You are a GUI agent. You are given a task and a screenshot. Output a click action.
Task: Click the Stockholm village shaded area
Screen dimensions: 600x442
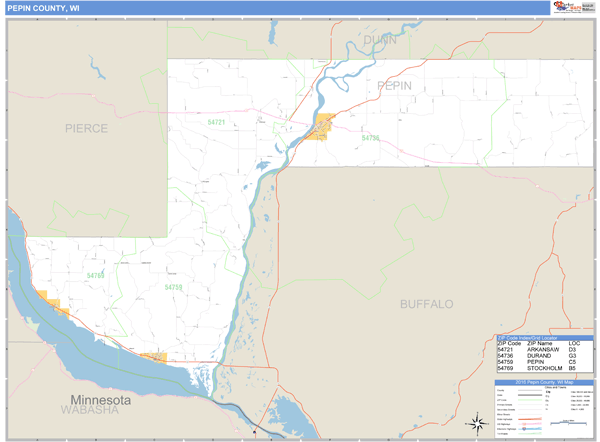coord(53,303)
